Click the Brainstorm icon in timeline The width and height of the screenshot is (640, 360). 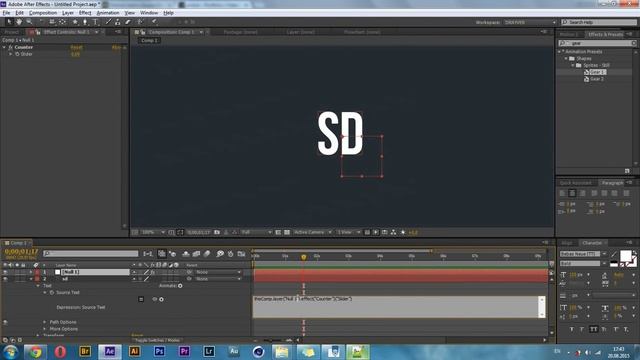point(220,254)
